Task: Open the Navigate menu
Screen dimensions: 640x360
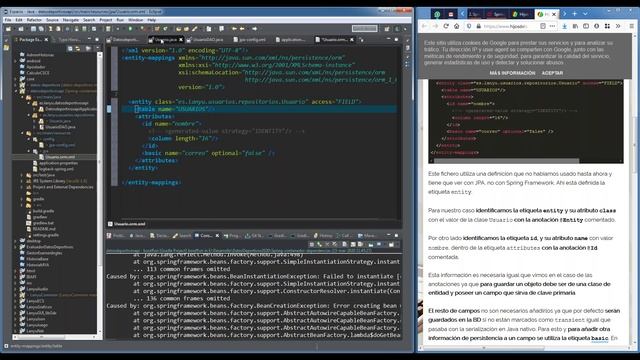Action: (71, 20)
